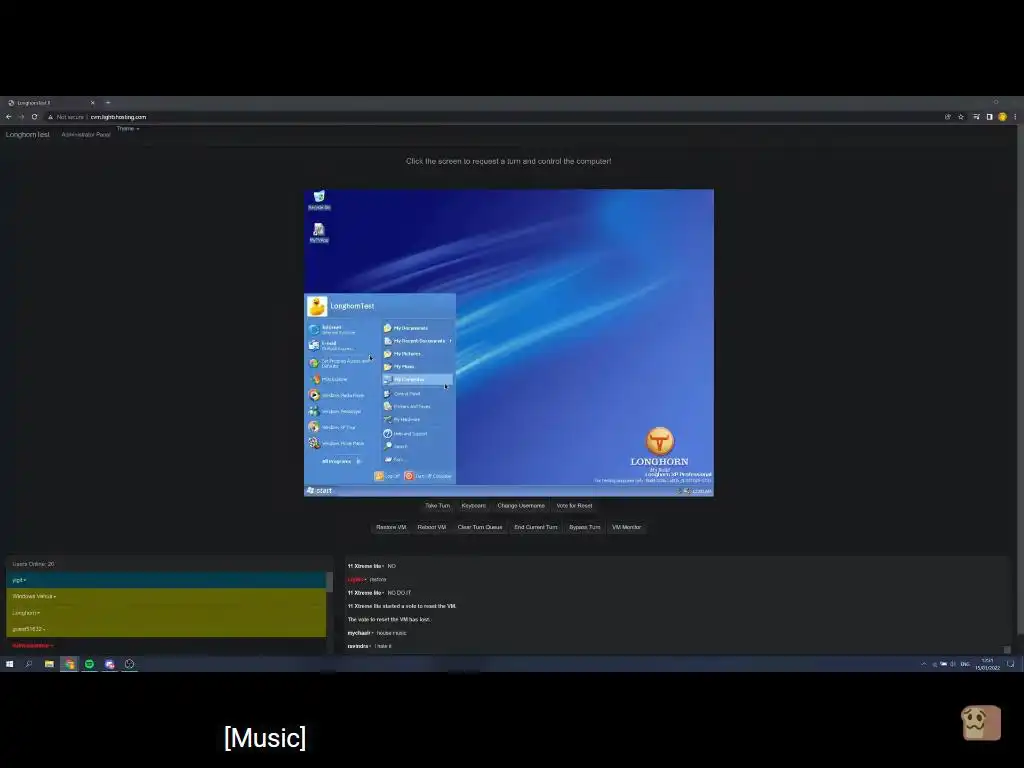Reload the browser page
This screenshot has height=768, width=1024.
click(35, 117)
